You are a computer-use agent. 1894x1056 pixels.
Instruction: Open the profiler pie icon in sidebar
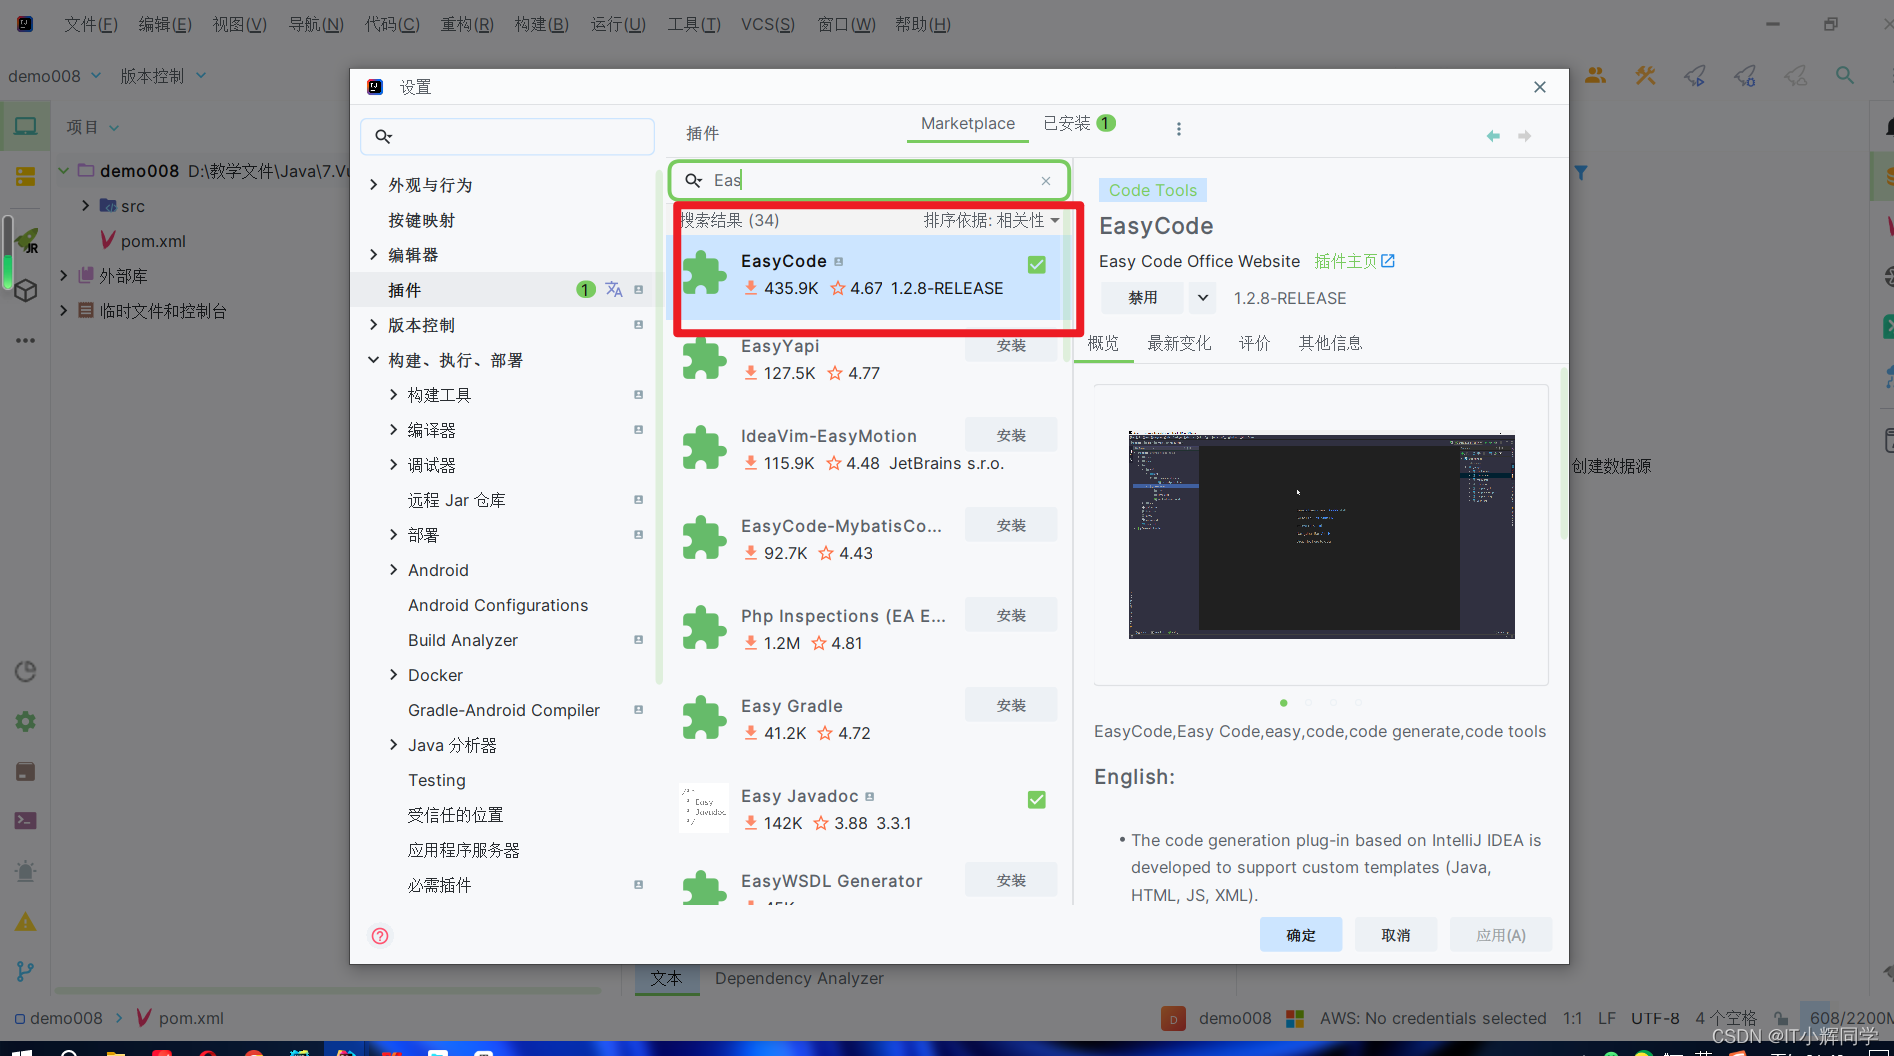[x=25, y=671]
